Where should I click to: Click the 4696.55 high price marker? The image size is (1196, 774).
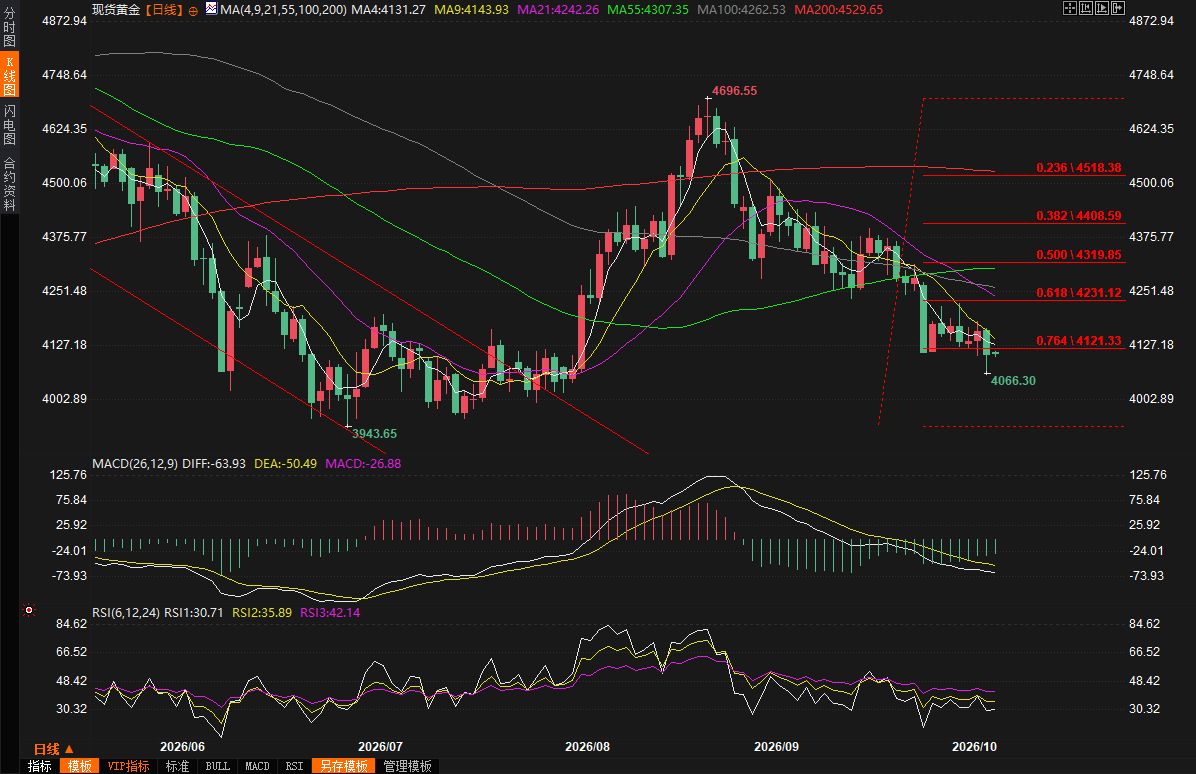[735, 91]
